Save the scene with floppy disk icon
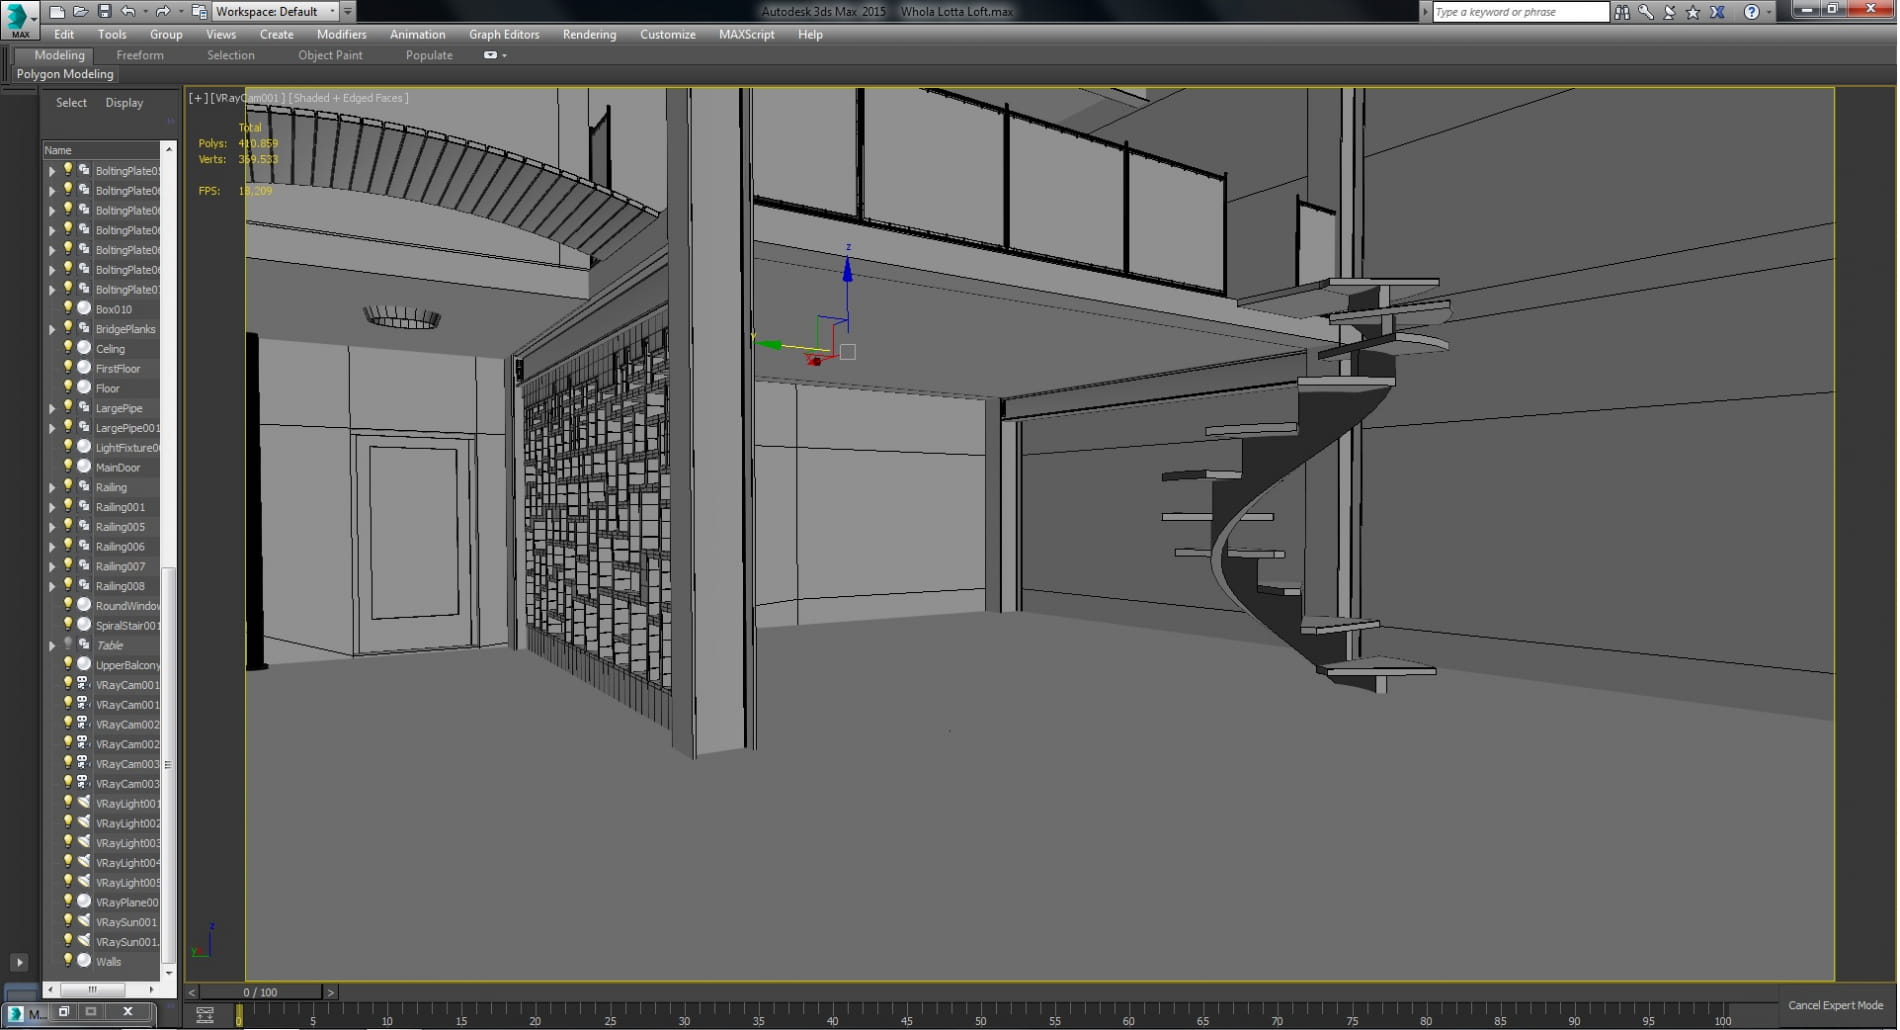 coord(104,12)
